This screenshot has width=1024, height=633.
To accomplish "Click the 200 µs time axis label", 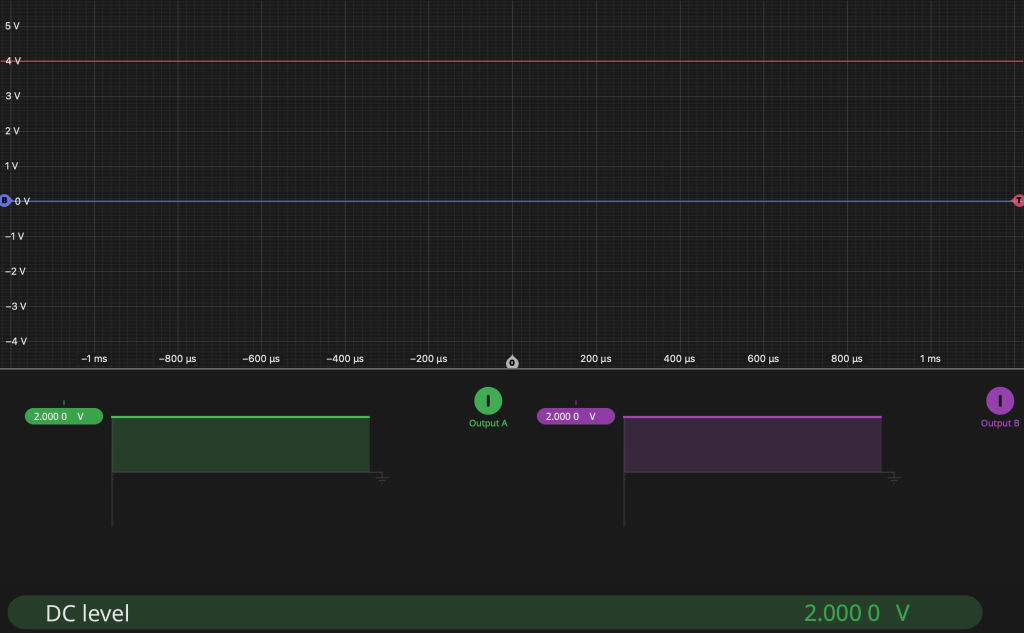I will click(x=596, y=359).
